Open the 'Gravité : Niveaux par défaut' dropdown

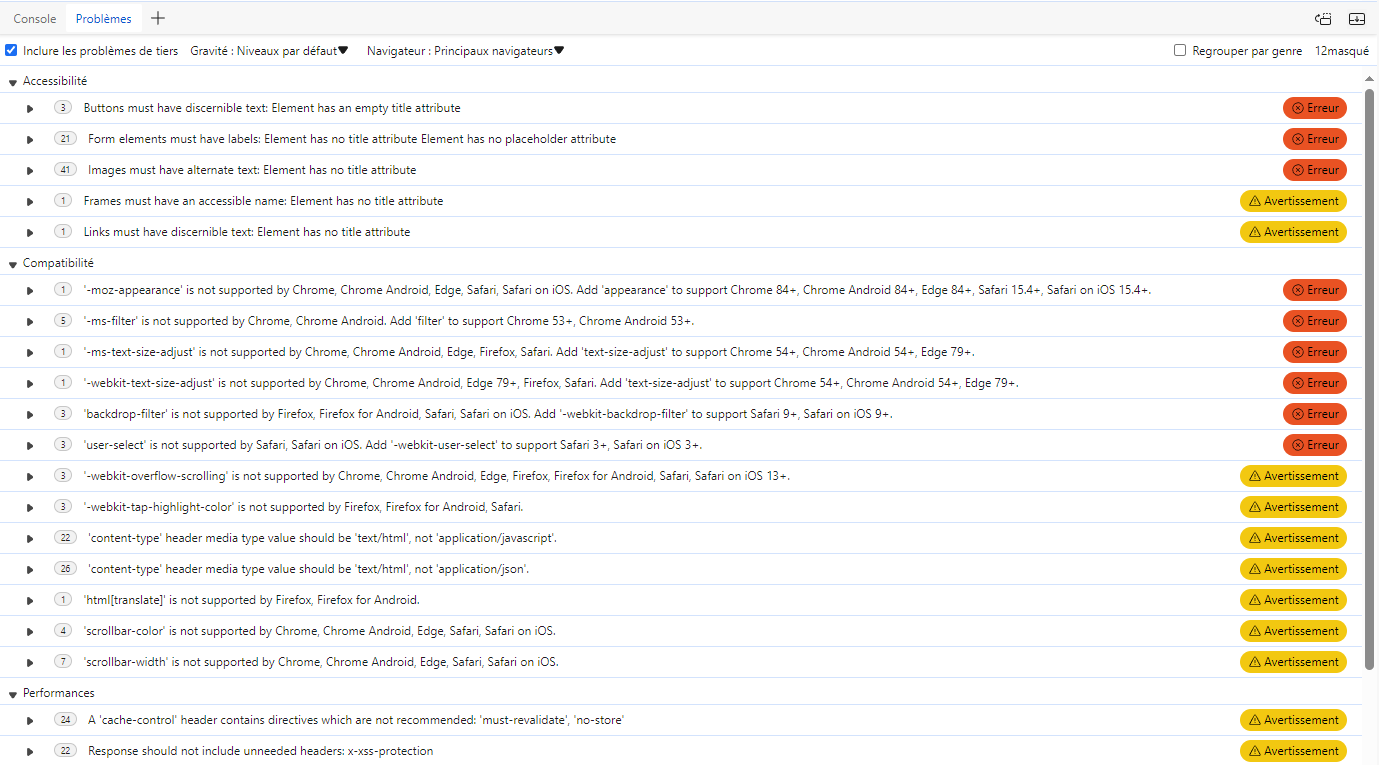point(269,51)
